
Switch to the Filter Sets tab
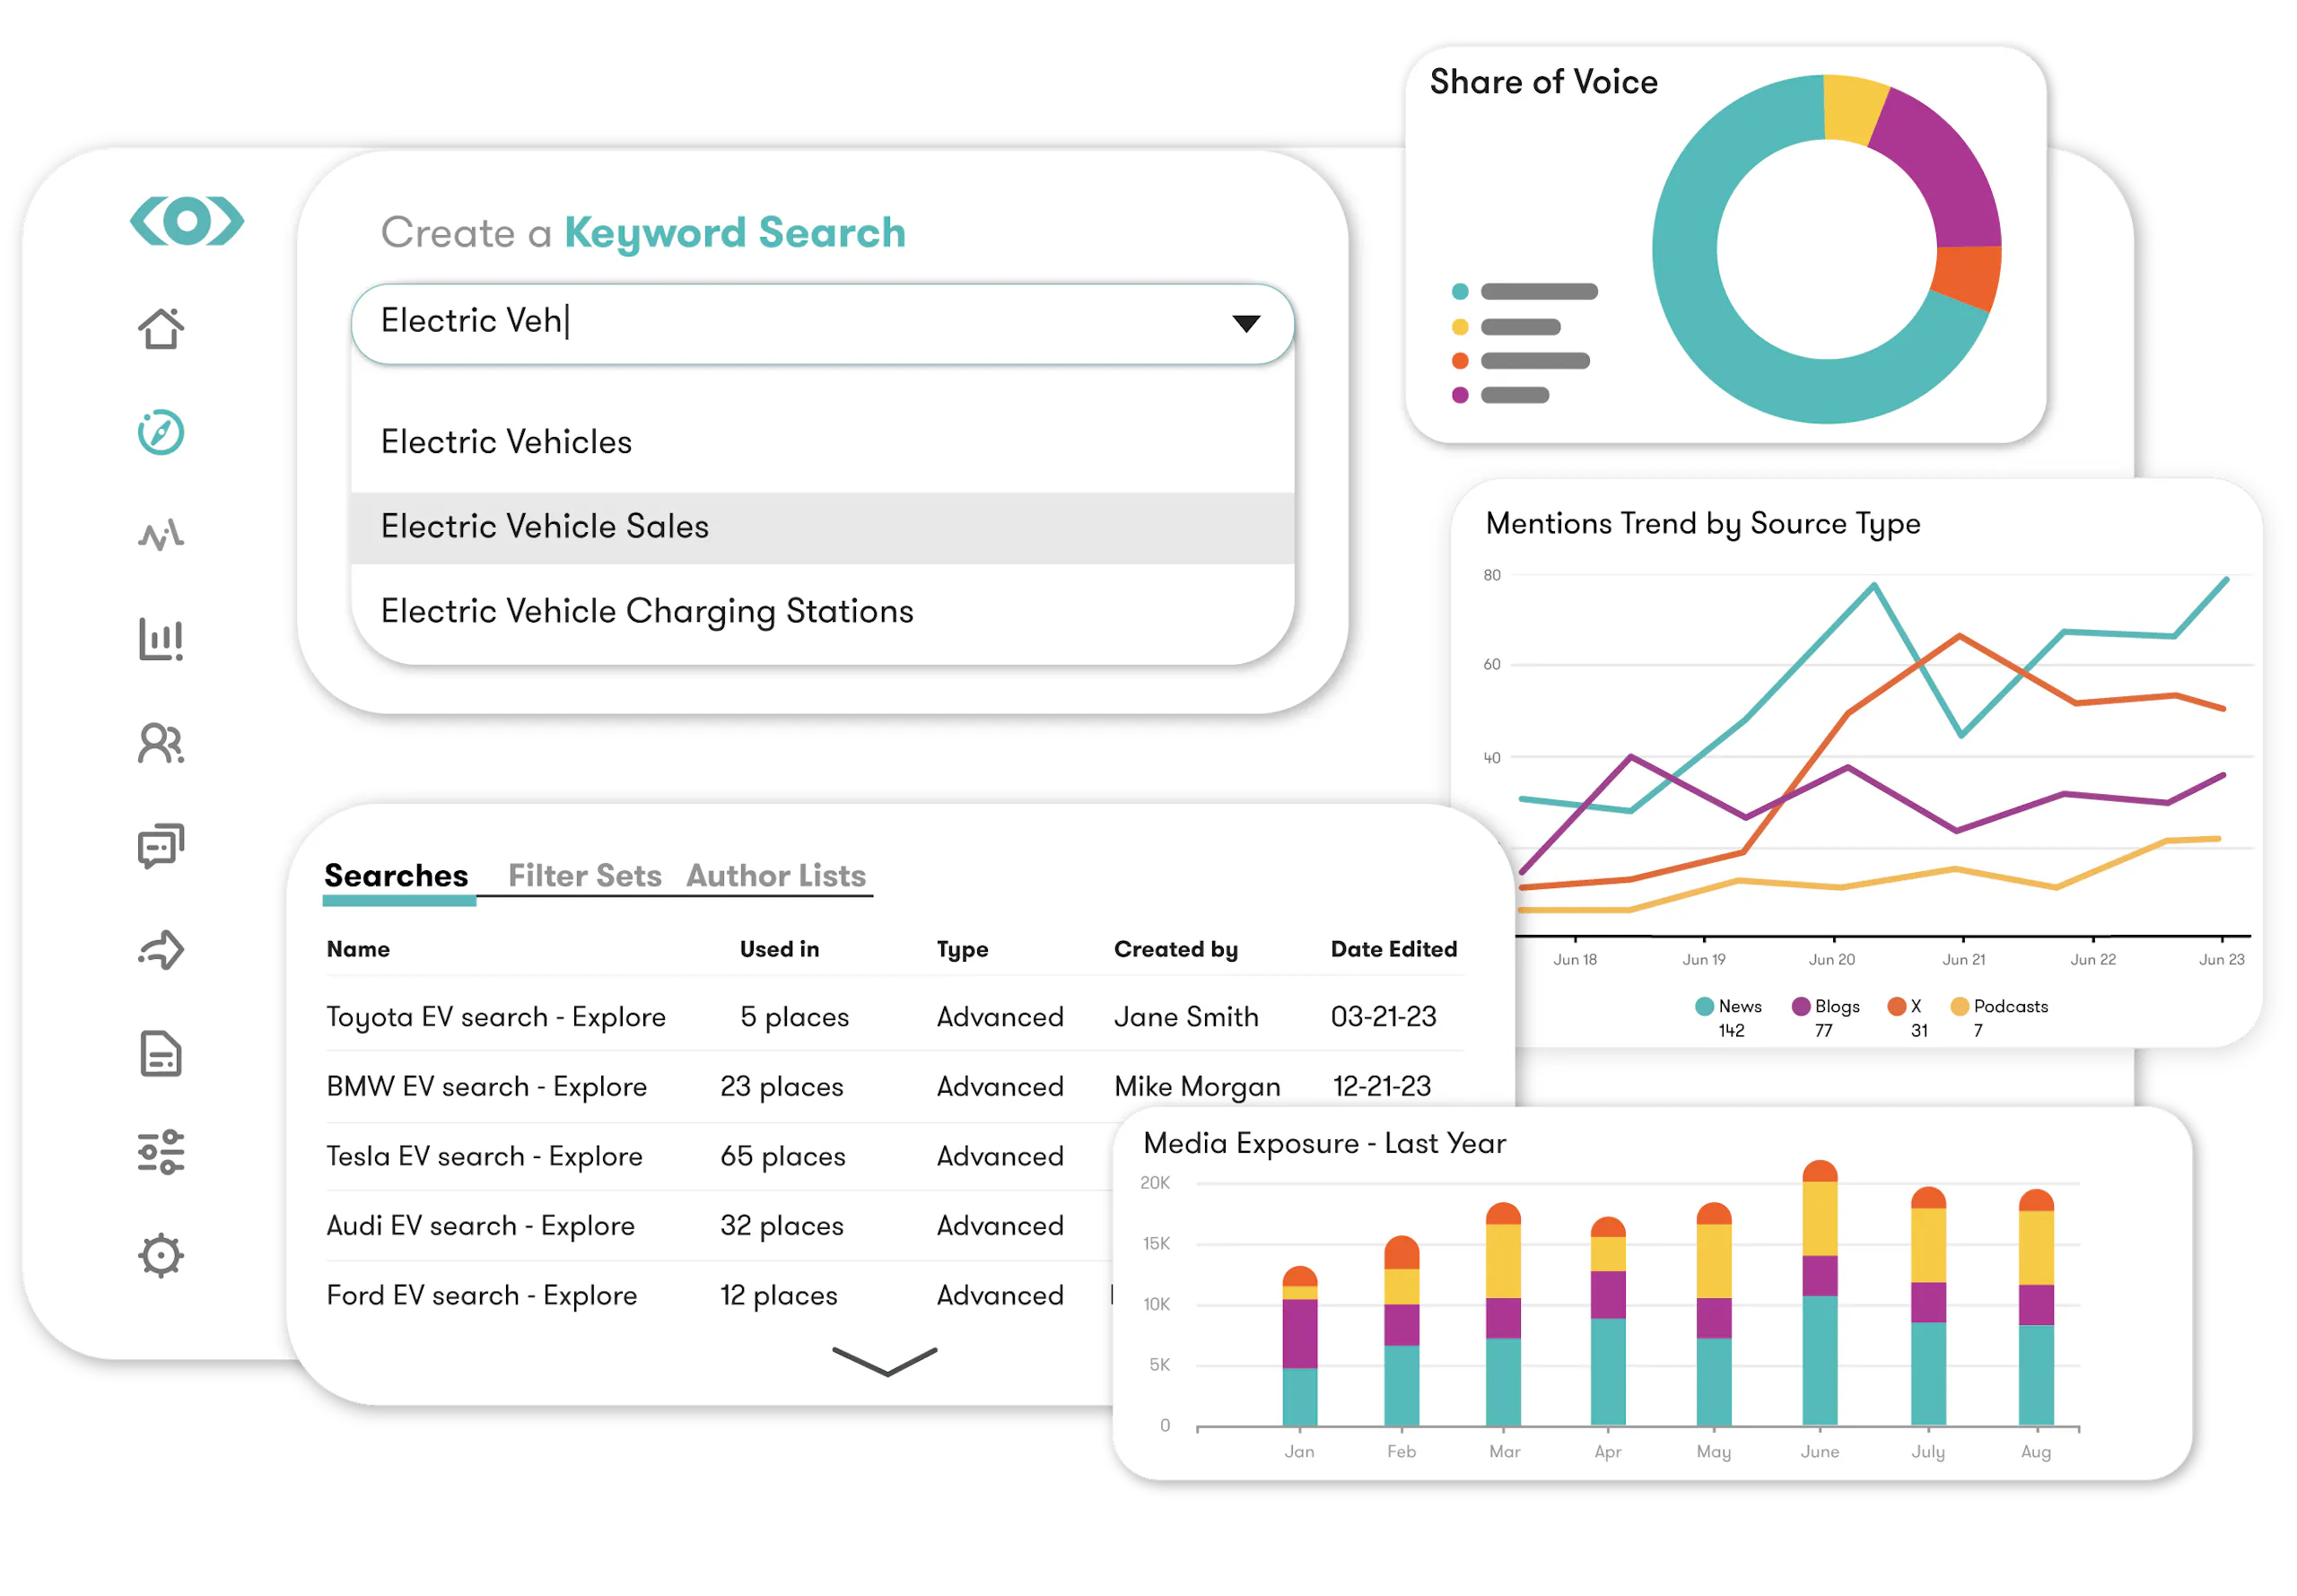pyautogui.click(x=584, y=875)
